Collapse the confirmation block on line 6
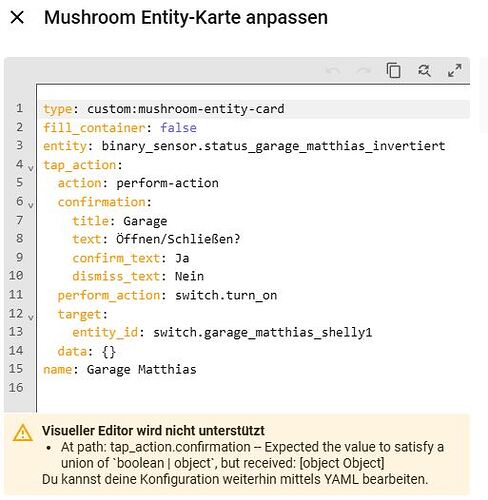Image resolution: width=488 pixels, height=500 pixels. point(30,205)
